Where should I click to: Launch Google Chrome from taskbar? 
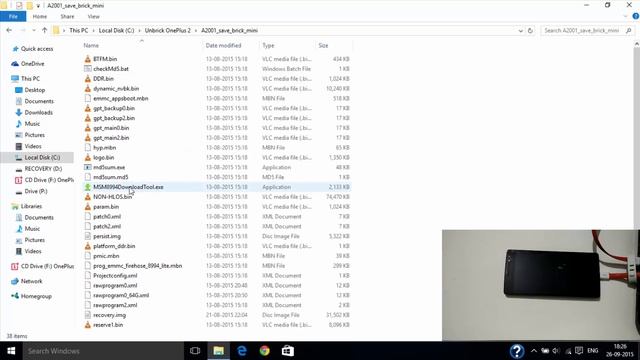264,351
